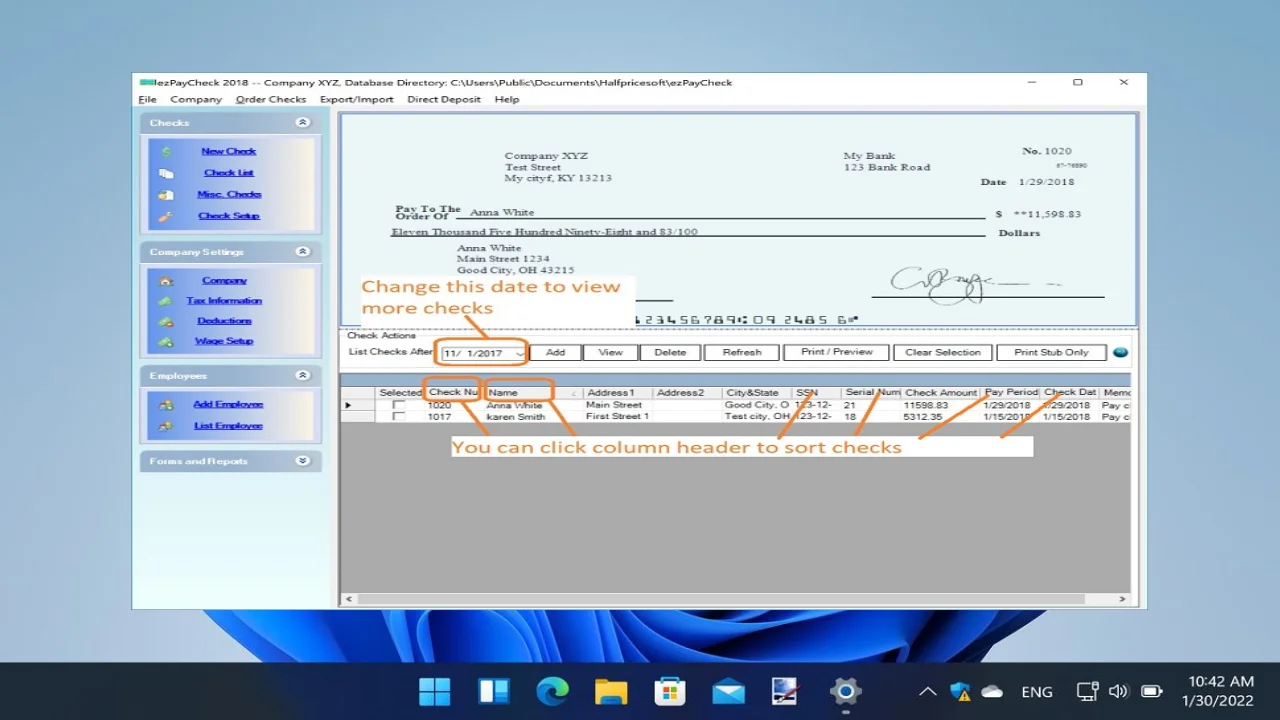The width and height of the screenshot is (1280, 720).
Task: Open the Wage Setup link
Action: 224,341
